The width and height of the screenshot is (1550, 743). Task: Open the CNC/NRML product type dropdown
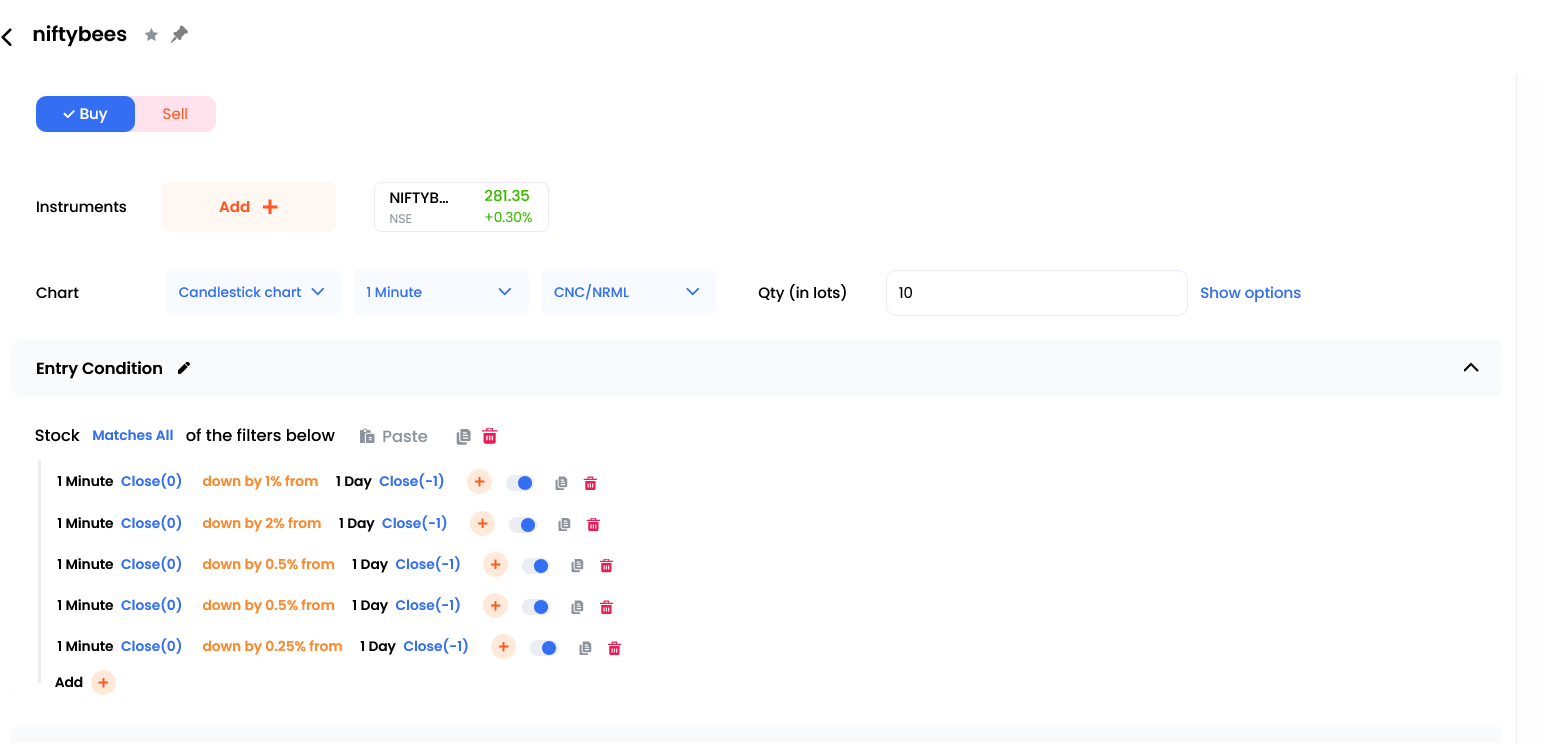coord(628,292)
